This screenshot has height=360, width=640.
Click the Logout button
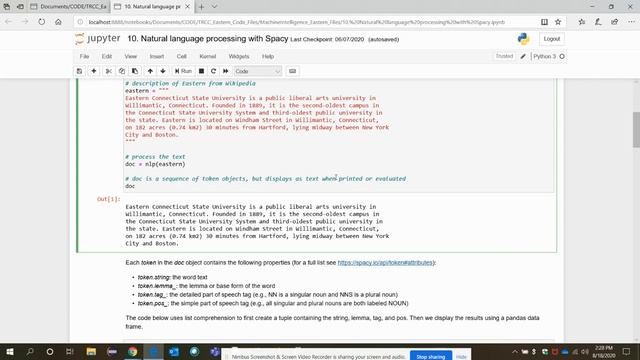552,39
